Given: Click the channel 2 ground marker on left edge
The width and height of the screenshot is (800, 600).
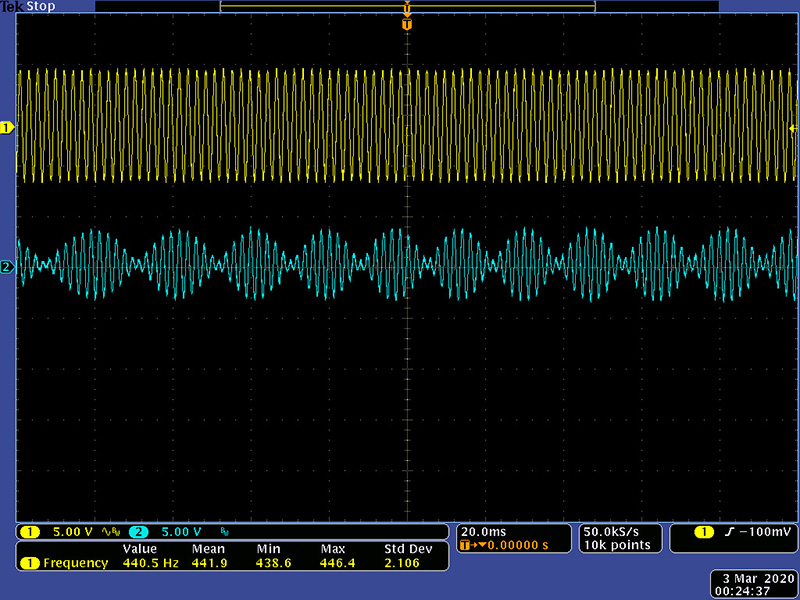Looking at the screenshot, I should point(7,267).
